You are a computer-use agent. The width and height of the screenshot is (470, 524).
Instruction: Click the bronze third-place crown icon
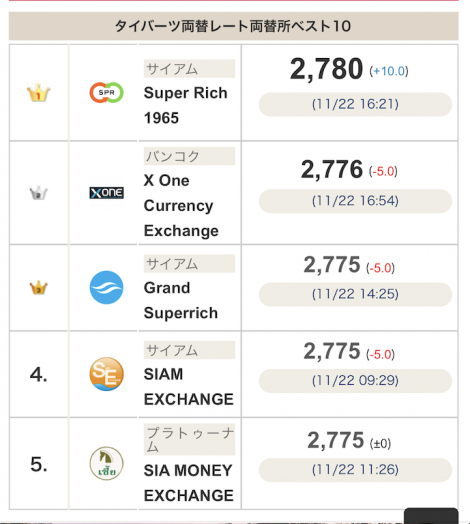point(38,287)
